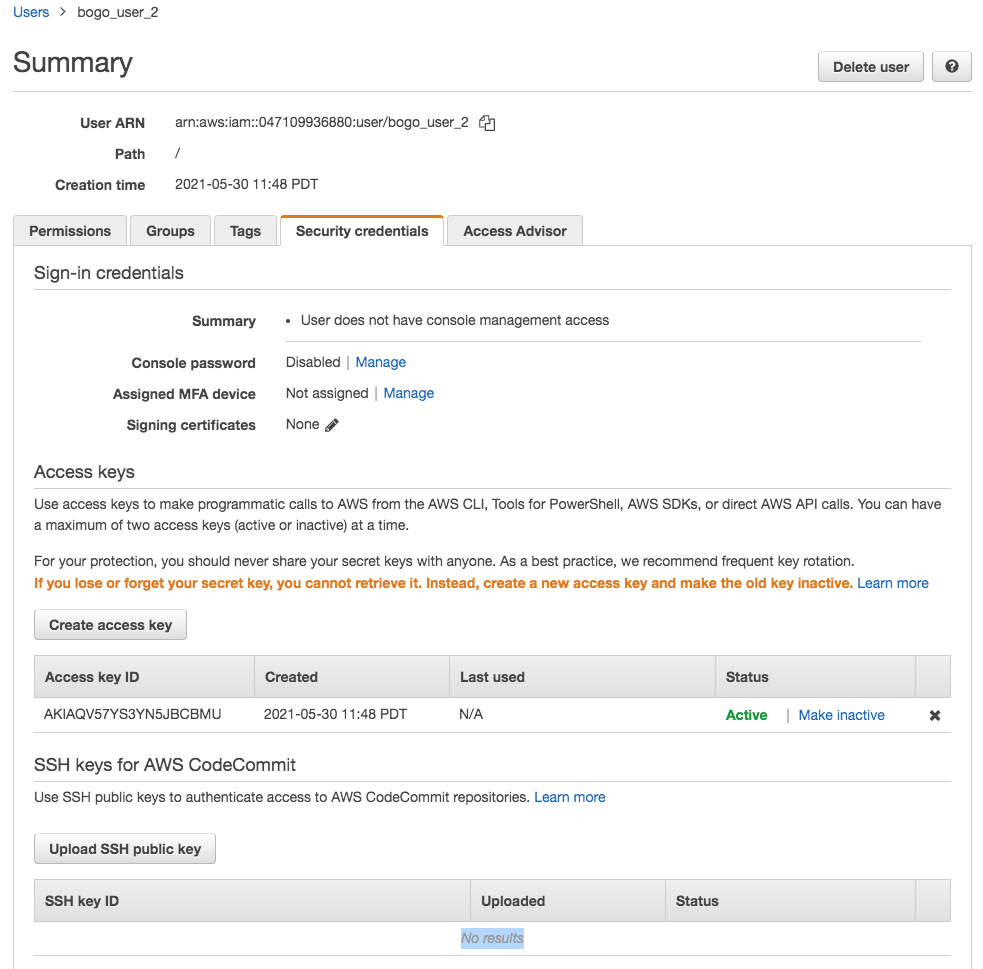Click the Disabled console password status

[x=313, y=362]
